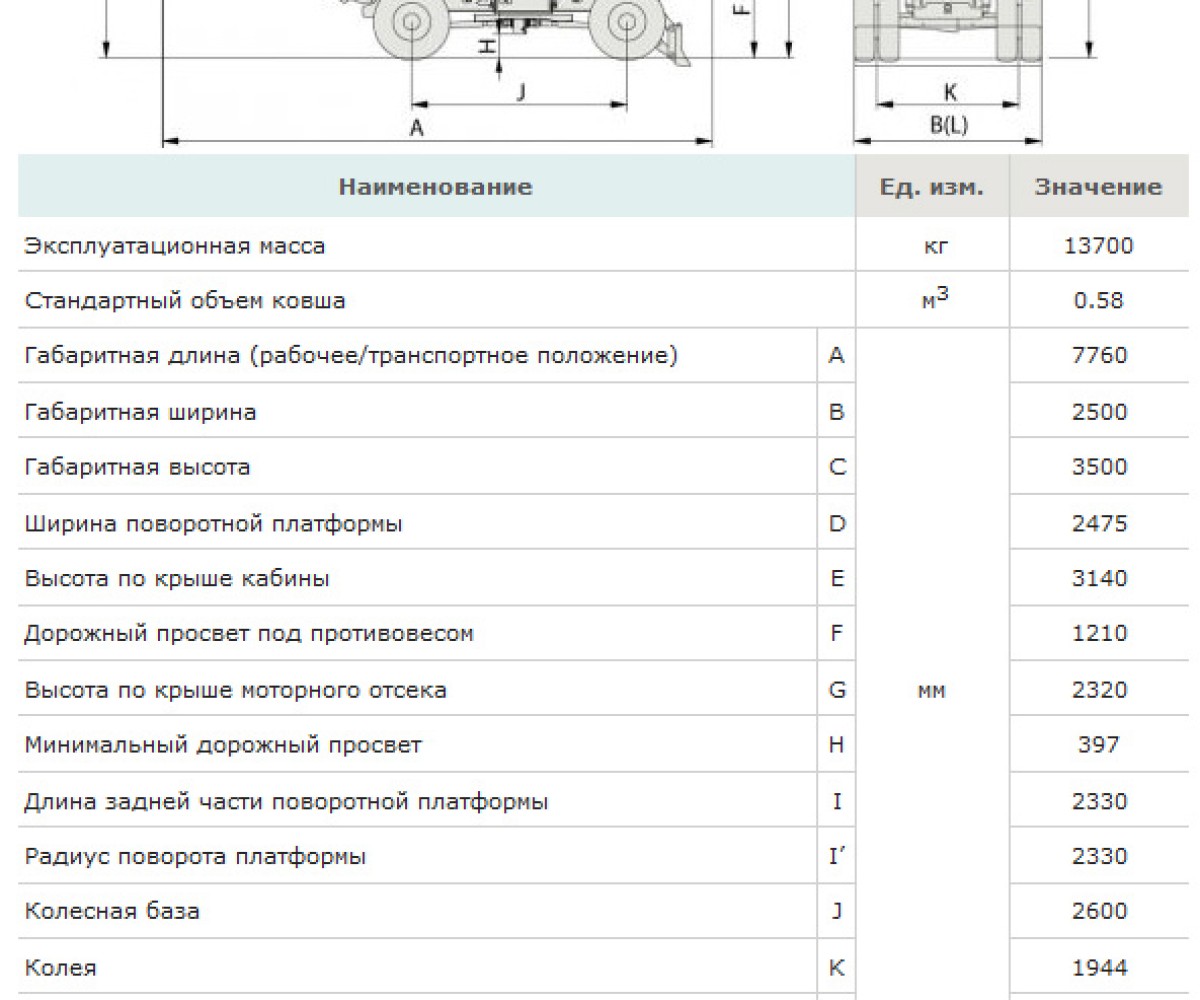Click the "Значение" column header

click(1098, 187)
